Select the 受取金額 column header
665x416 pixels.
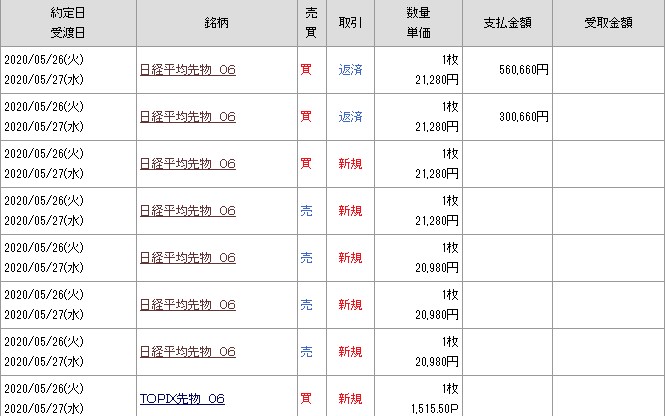pyautogui.click(x=608, y=21)
